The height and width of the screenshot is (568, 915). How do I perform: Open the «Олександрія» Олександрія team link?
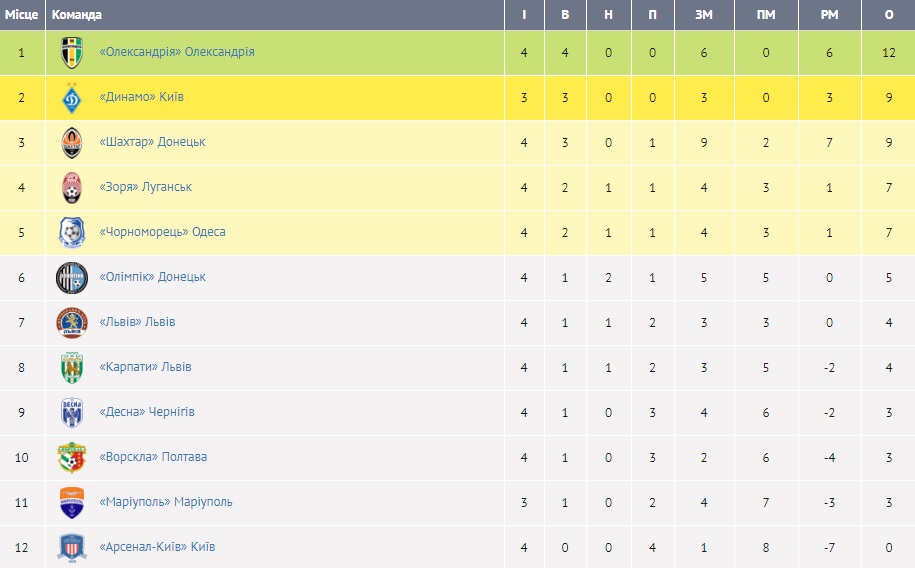coord(177,52)
